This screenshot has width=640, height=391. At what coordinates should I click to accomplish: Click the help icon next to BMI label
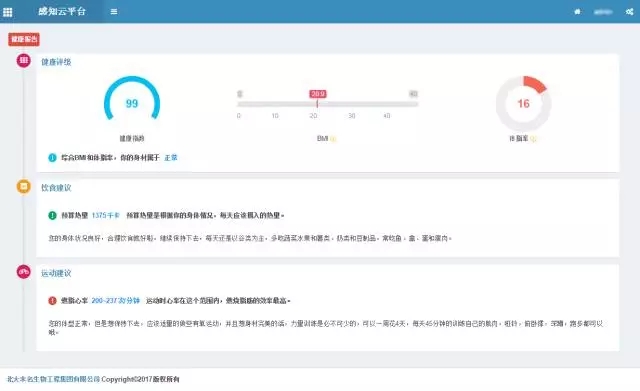[333, 139]
